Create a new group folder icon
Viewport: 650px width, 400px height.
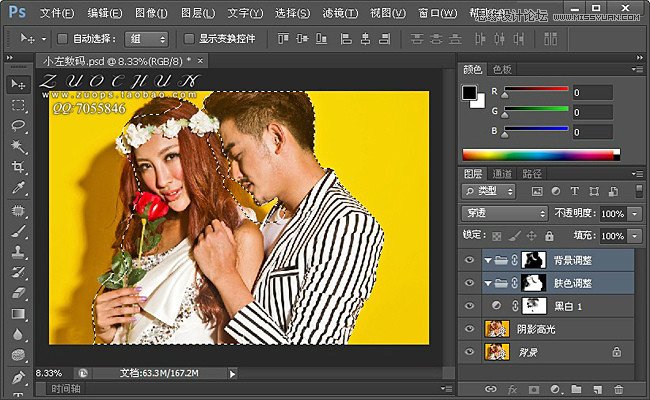[x=576, y=389]
